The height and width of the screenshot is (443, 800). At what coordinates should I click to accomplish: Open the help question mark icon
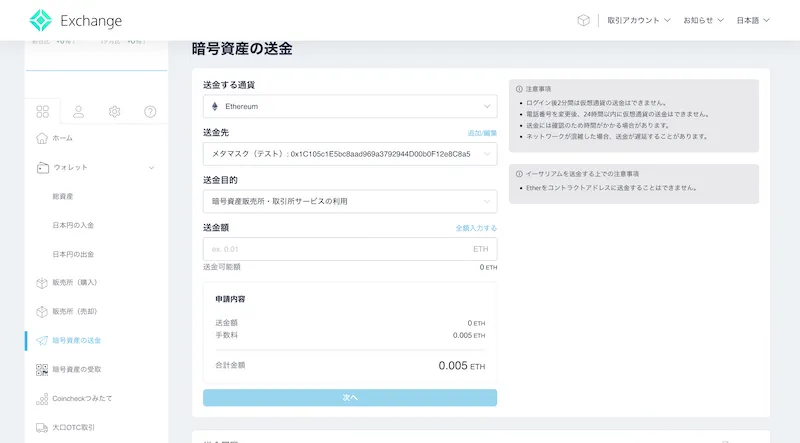pyautogui.click(x=150, y=111)
